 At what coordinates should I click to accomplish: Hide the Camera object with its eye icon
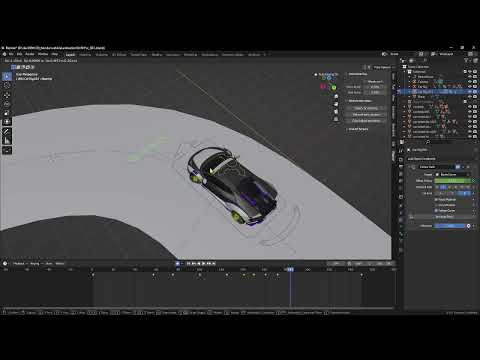coord(470,82)
